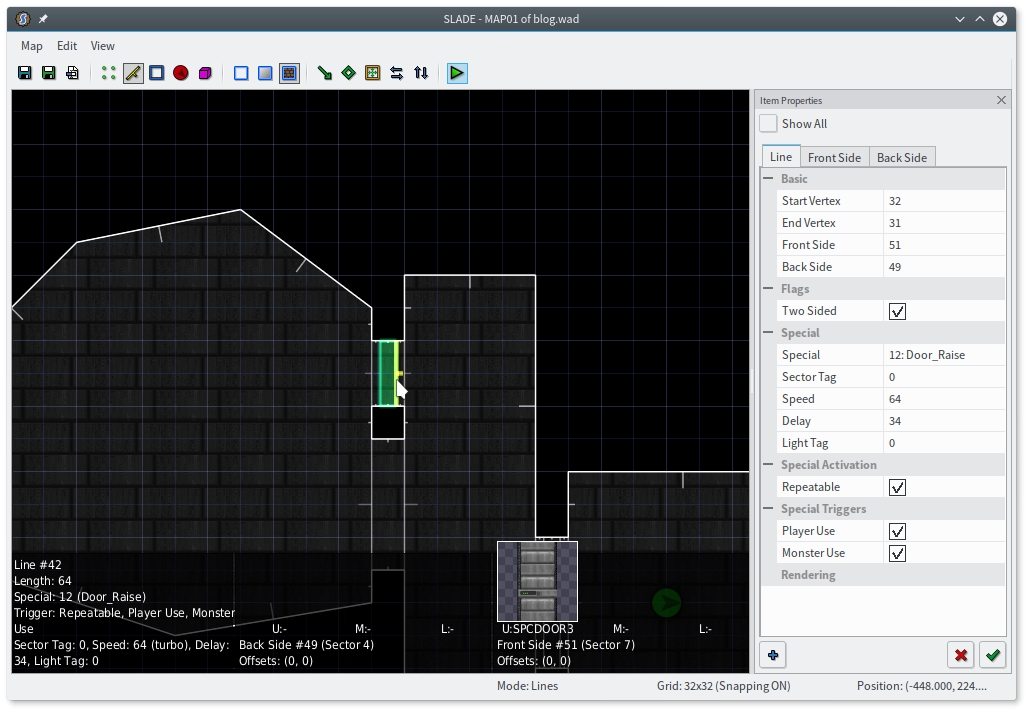Image resolution: width=1029 pixels, height=713 pixels.
Task: Toggle the Repeatable checkbox
Action: pos(897,487)
